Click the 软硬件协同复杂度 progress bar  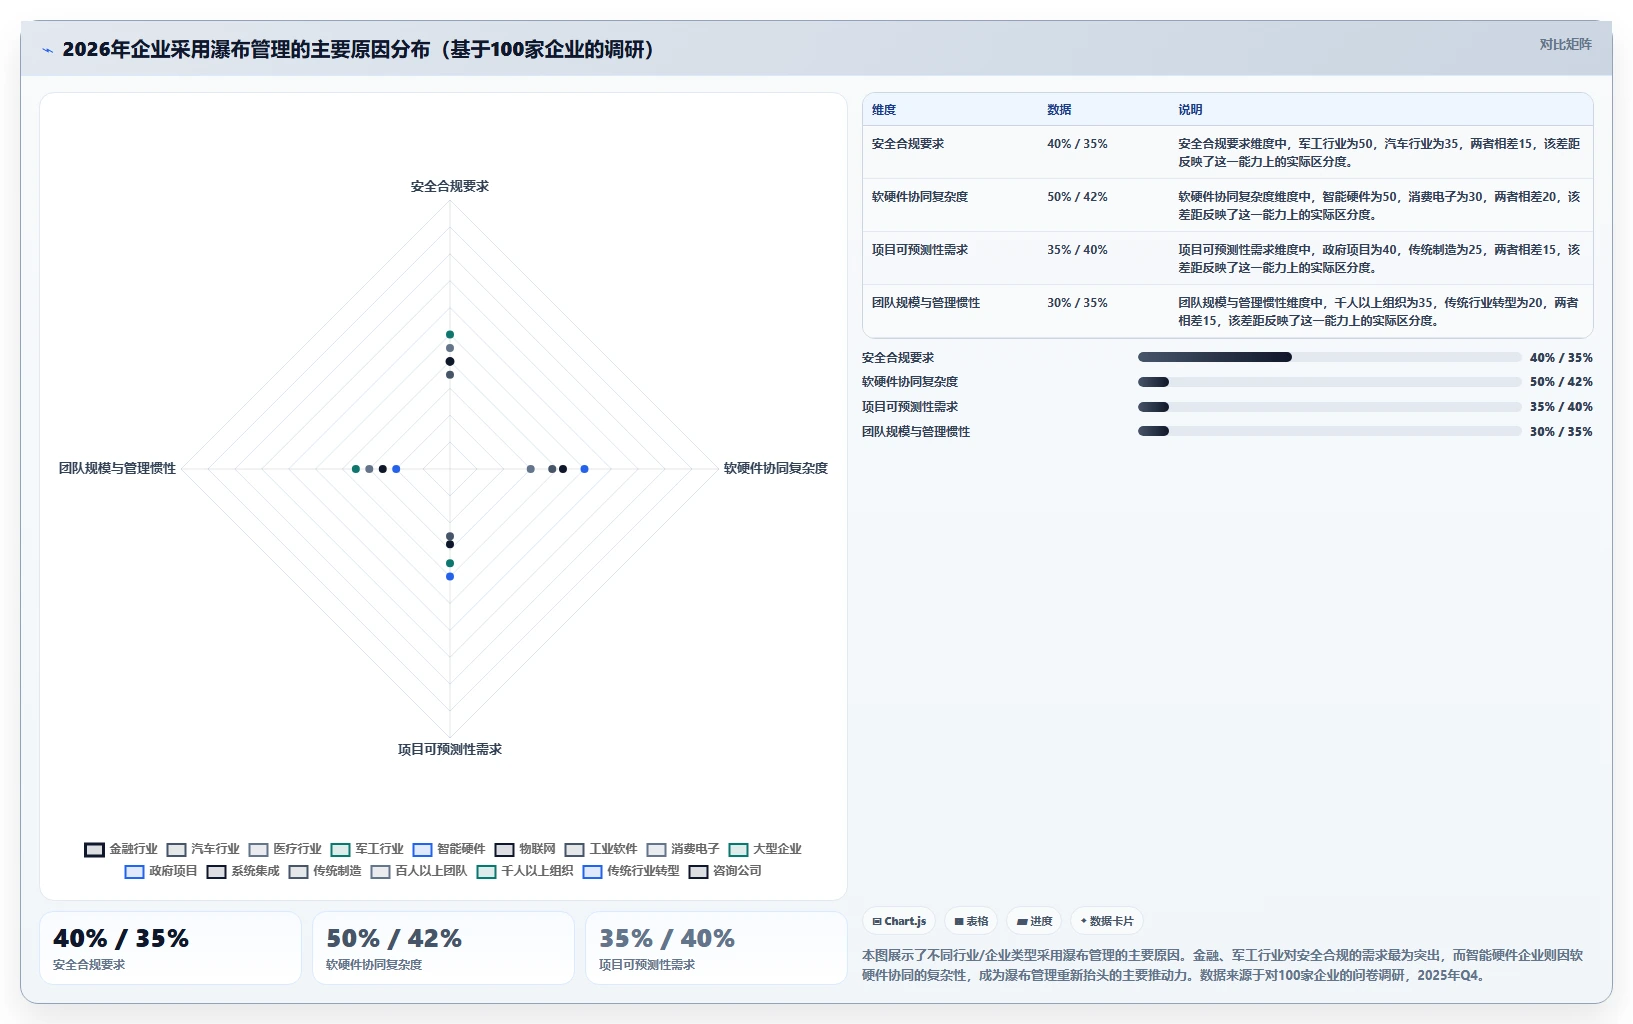point(1329,382)
